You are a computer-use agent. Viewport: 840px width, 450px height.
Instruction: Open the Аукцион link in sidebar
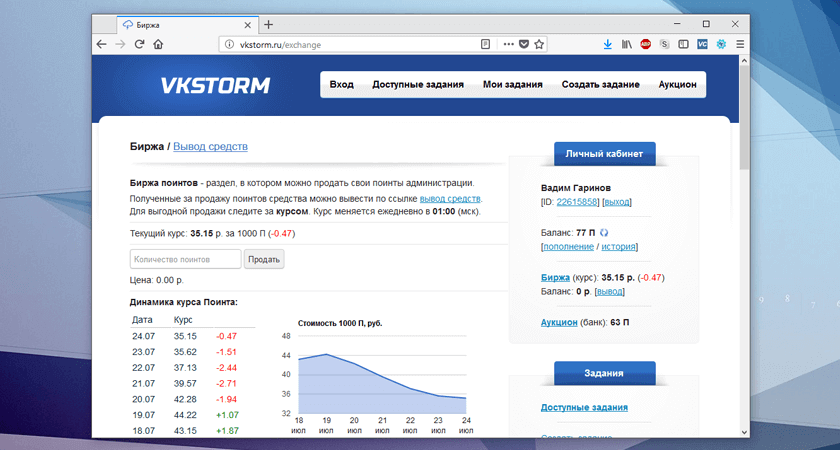click(x=559, y=322)
